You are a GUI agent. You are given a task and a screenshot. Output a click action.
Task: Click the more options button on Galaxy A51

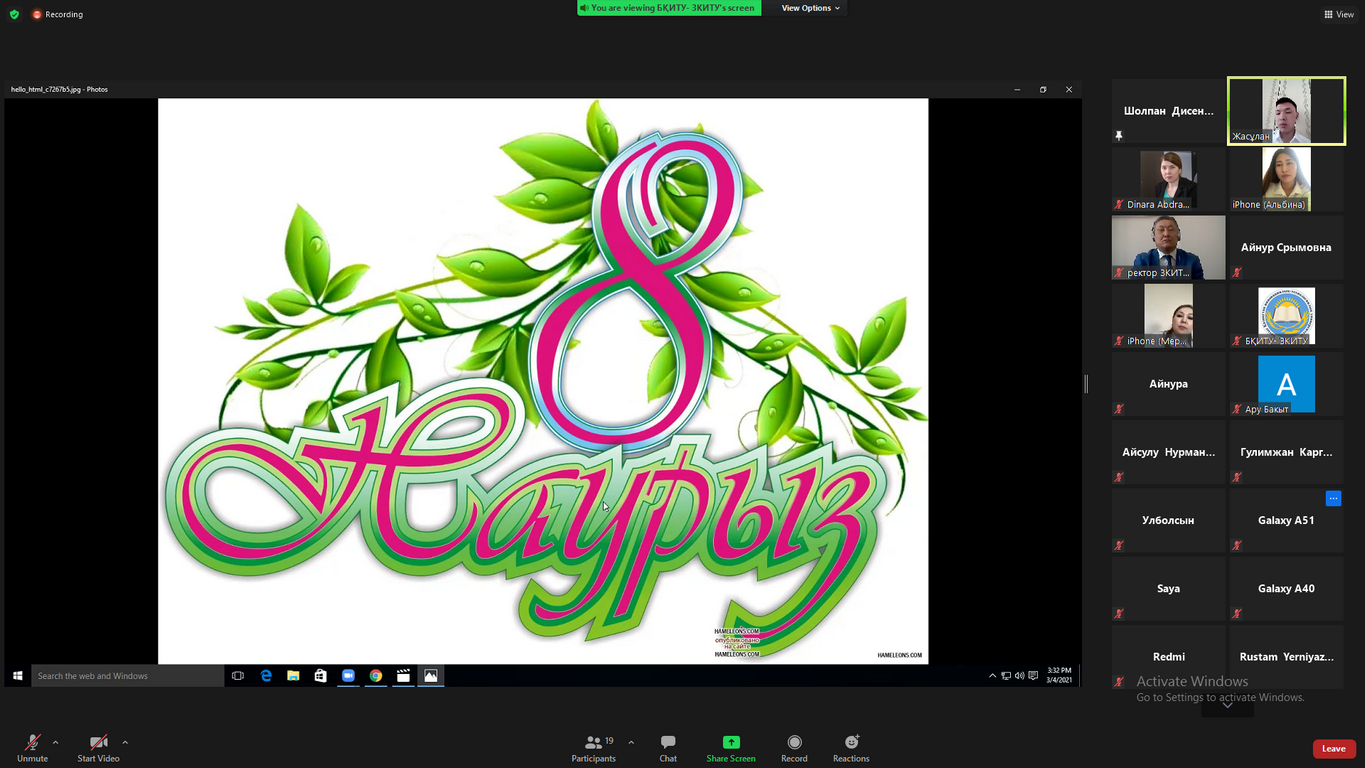pyautogui.click(x=1333, y=498)
